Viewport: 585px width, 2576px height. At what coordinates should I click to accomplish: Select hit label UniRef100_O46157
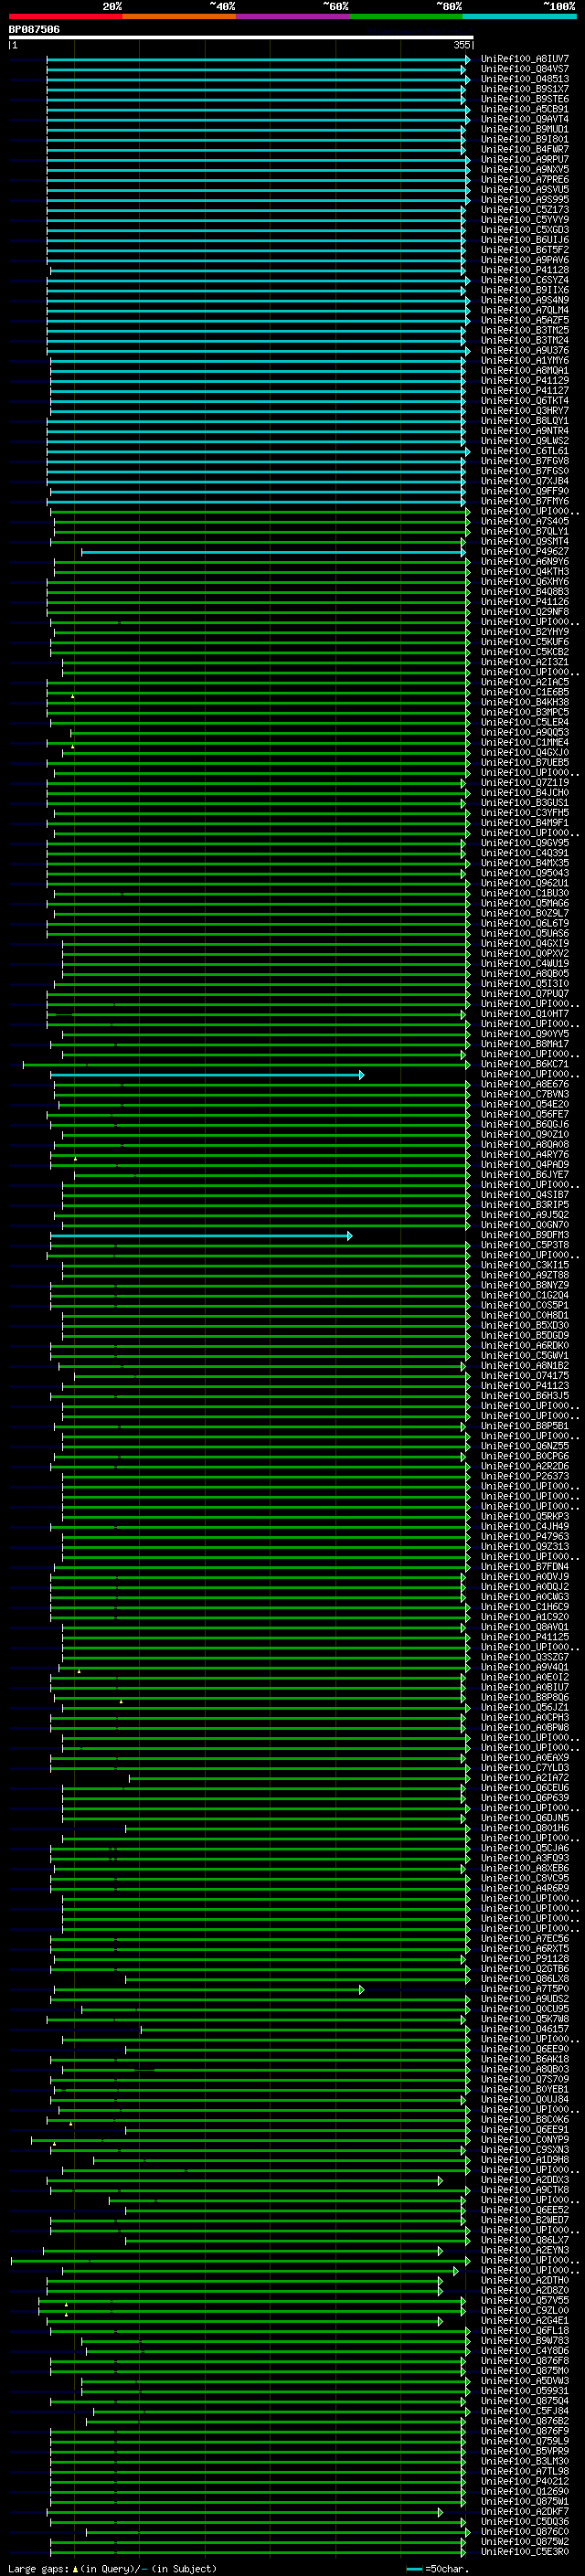[525, 2029]
